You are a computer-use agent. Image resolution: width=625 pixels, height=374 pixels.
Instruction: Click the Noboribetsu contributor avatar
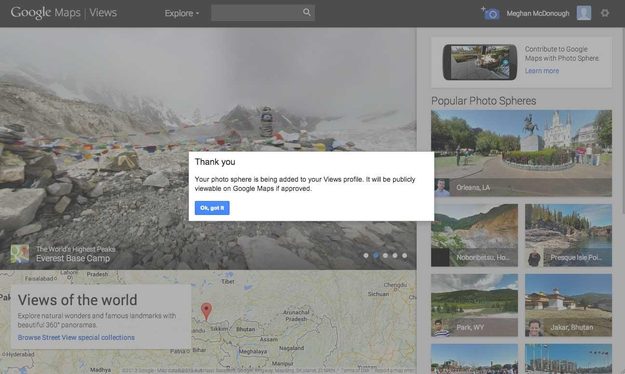tap(440, 258)
